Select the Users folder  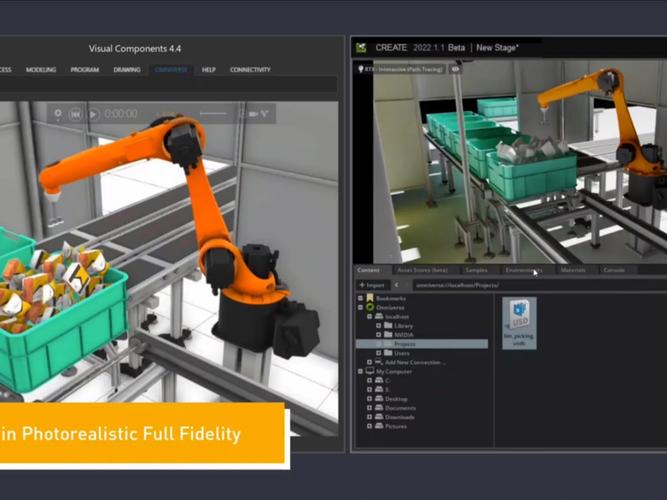(x=396, y=353)
